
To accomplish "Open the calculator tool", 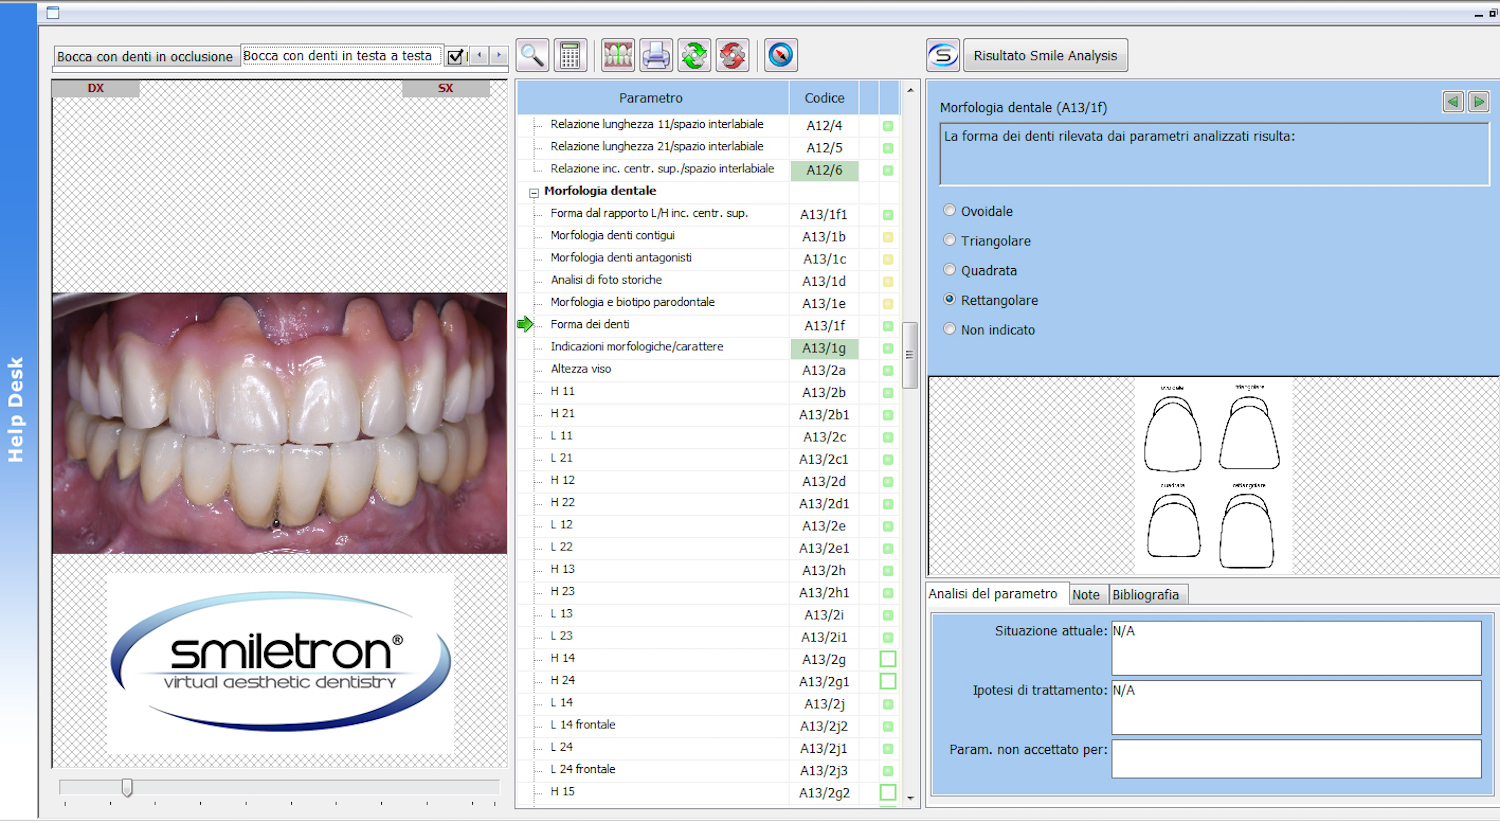I will point(570,56).
